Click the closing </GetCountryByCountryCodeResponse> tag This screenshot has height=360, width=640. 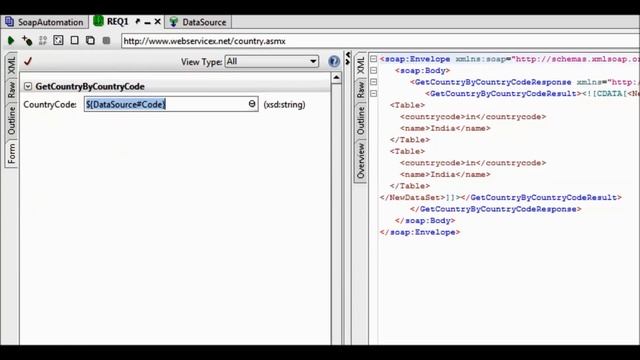496,209
